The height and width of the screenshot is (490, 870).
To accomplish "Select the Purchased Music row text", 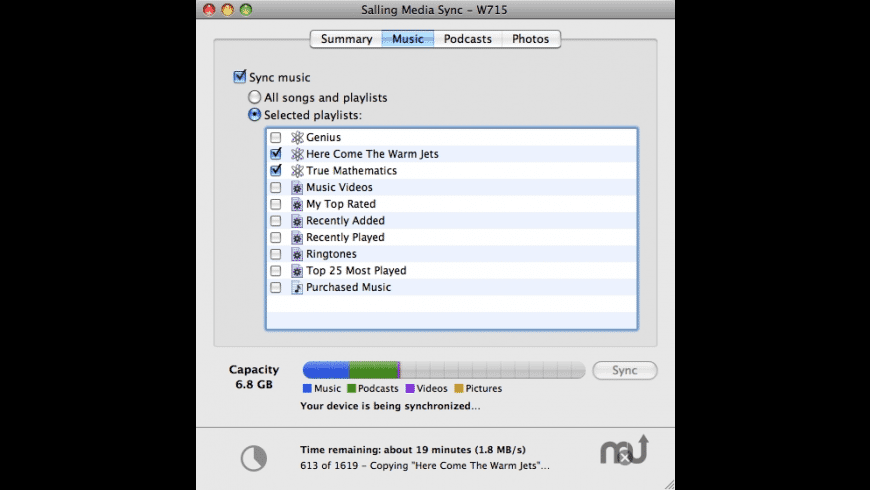I will (x=349, y=287).
